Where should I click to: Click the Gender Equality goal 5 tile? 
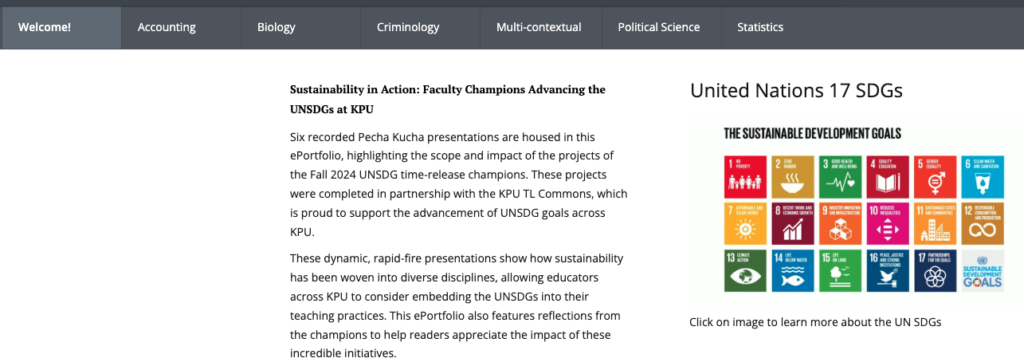point(935,176)
